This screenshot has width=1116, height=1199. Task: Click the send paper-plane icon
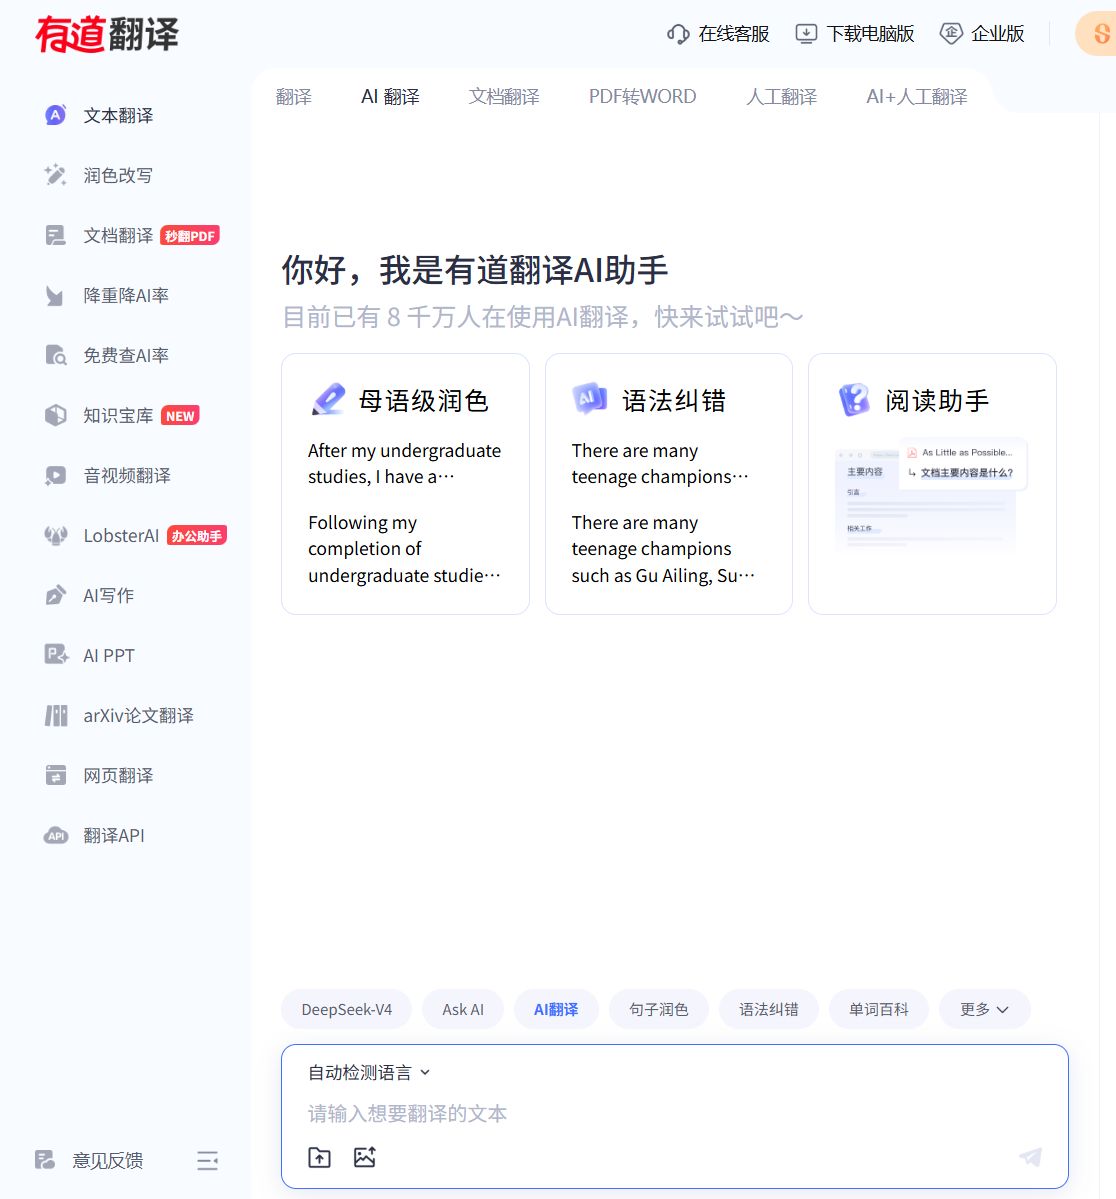coord(1031,1157)
